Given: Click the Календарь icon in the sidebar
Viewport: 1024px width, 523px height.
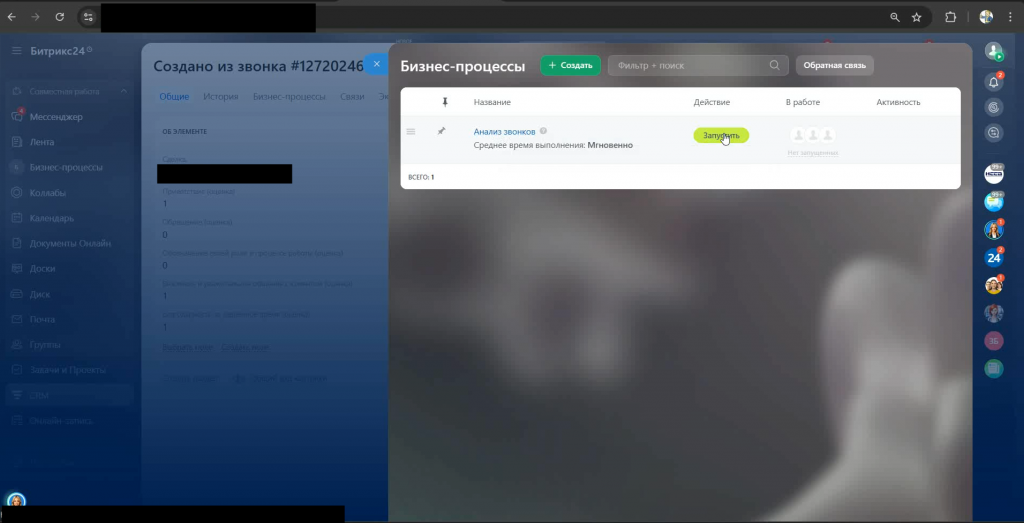Looking at the screenshot, I should [17, 218].
